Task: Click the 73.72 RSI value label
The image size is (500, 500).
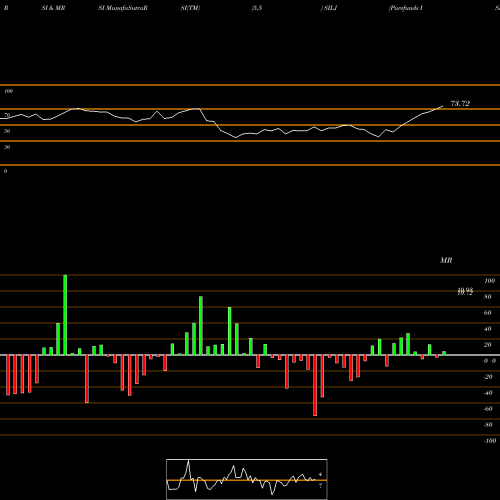Action: [x=460, y=104]
